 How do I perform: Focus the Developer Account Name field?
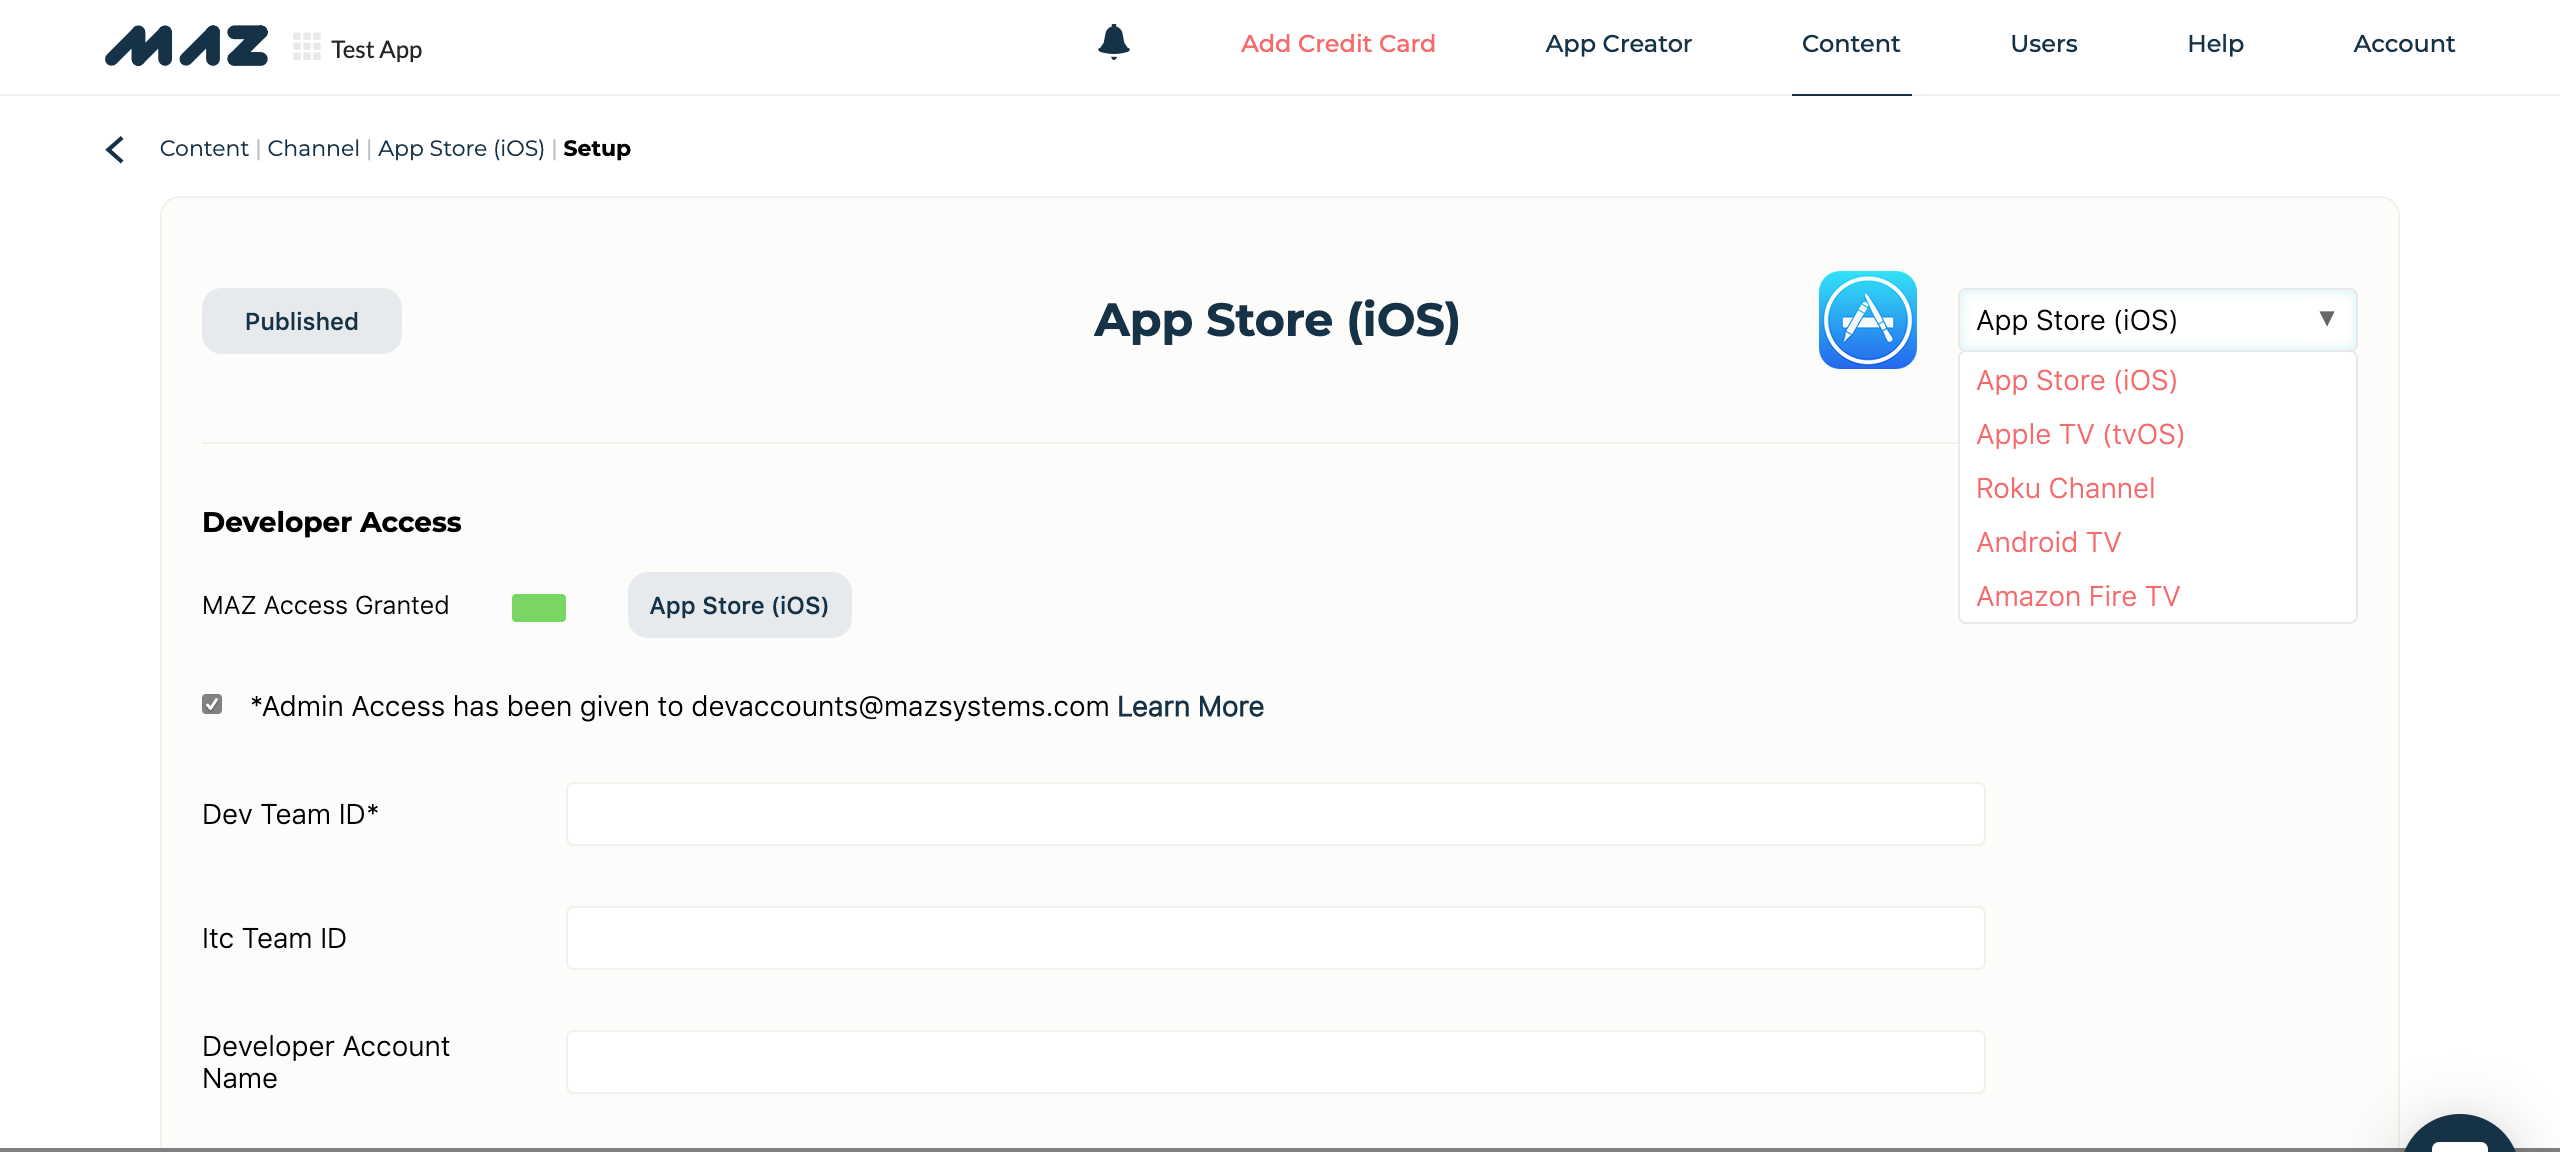click(x=1275, y=1062)
